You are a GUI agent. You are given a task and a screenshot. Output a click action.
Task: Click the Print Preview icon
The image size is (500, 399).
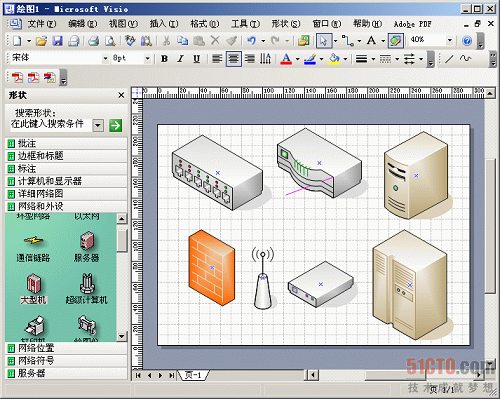[x=110, y=41]
